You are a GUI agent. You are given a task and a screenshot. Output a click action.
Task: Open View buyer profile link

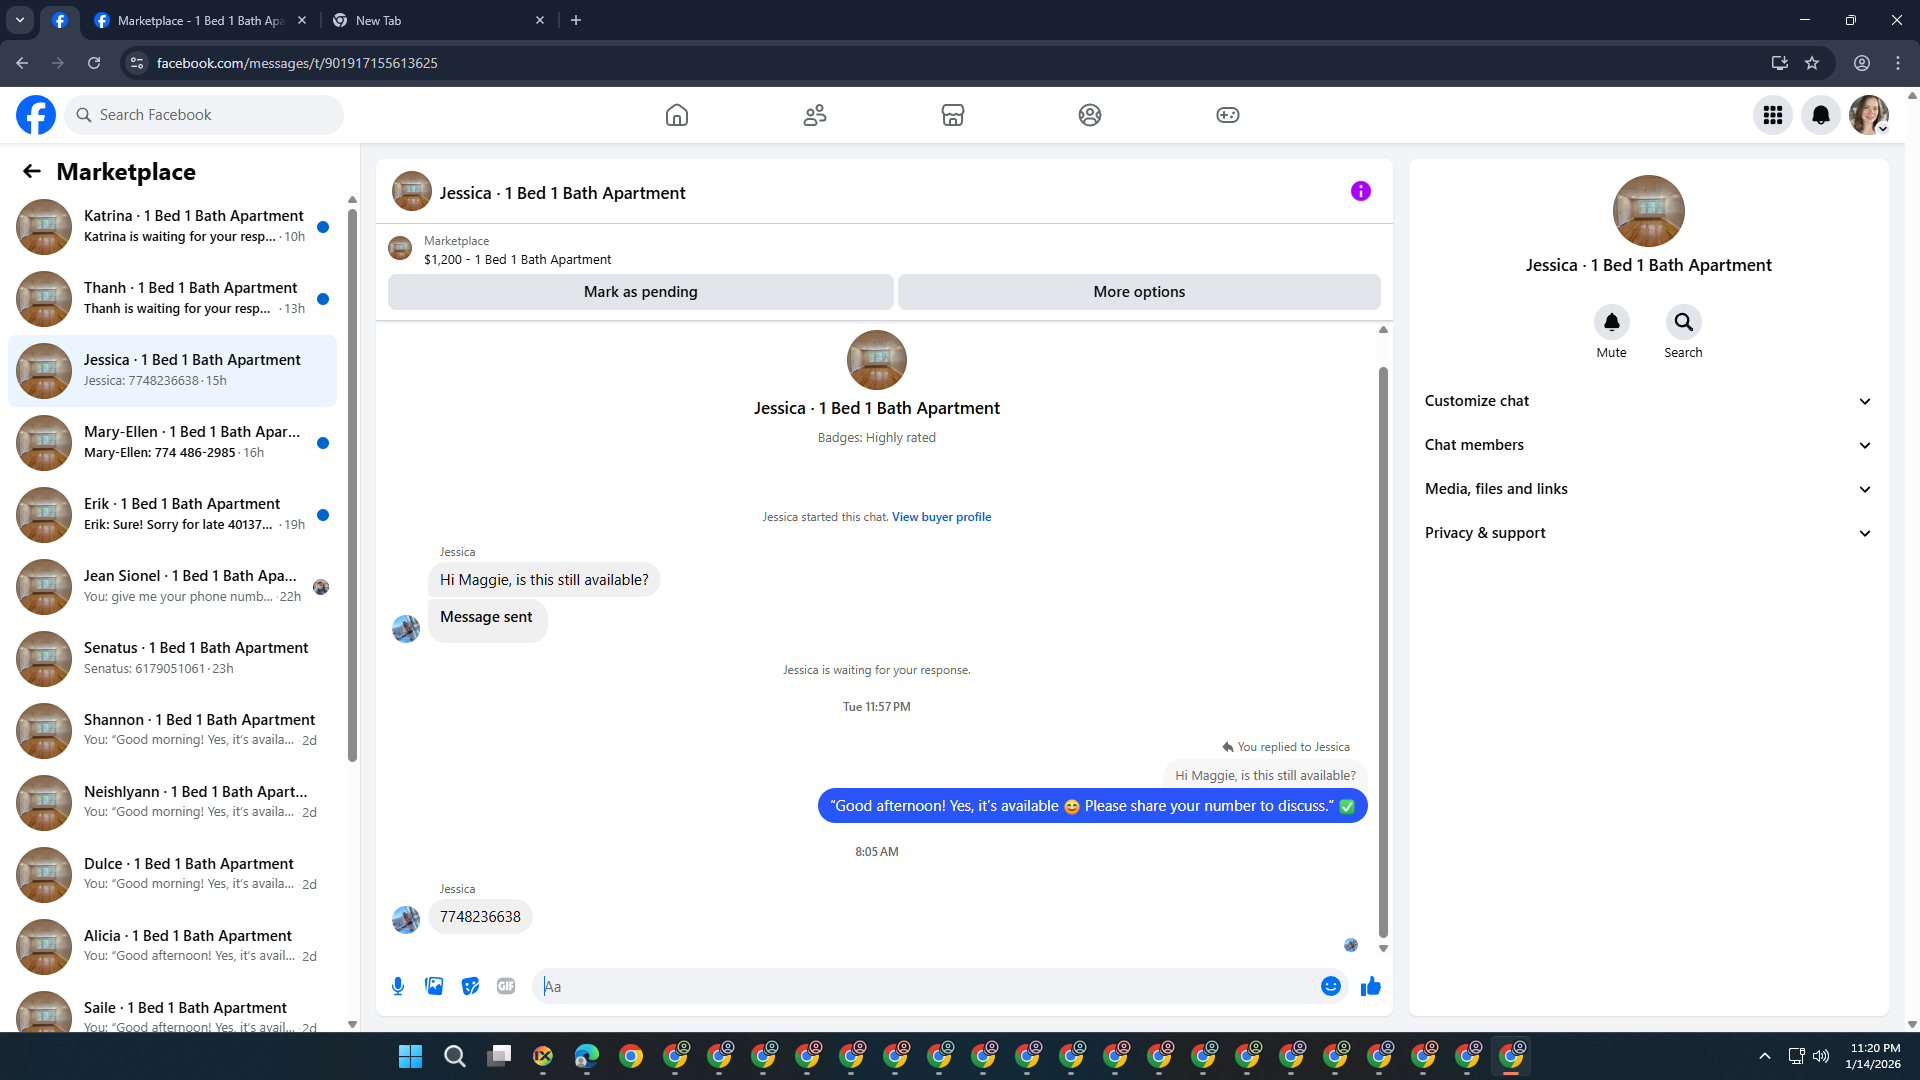click(941, 517)
